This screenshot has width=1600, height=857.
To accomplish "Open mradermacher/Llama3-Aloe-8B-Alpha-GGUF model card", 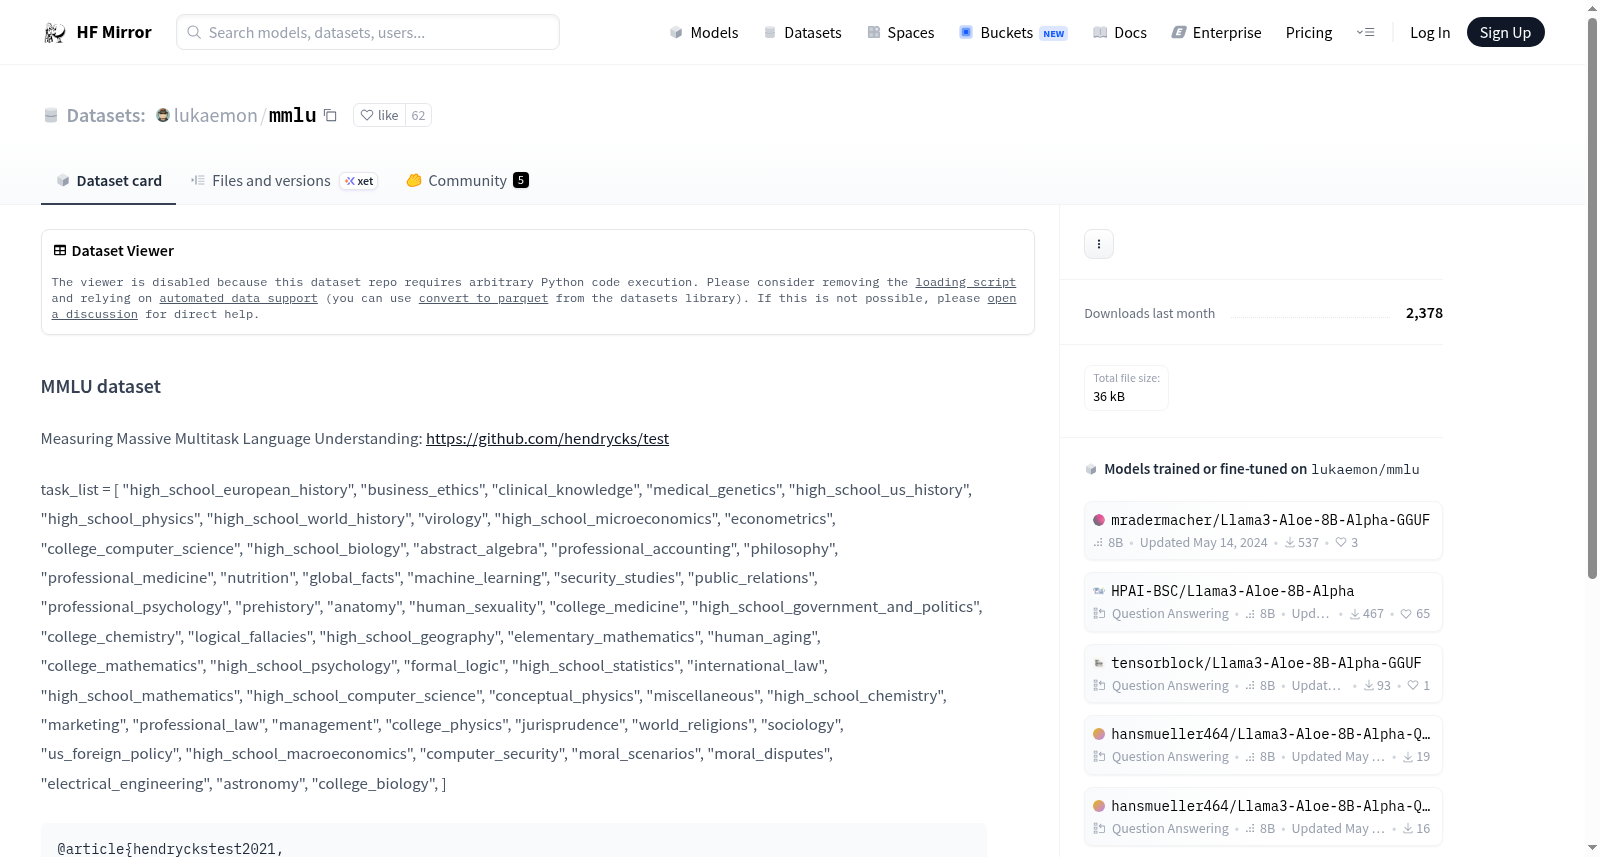I will tap(1263, 531).
